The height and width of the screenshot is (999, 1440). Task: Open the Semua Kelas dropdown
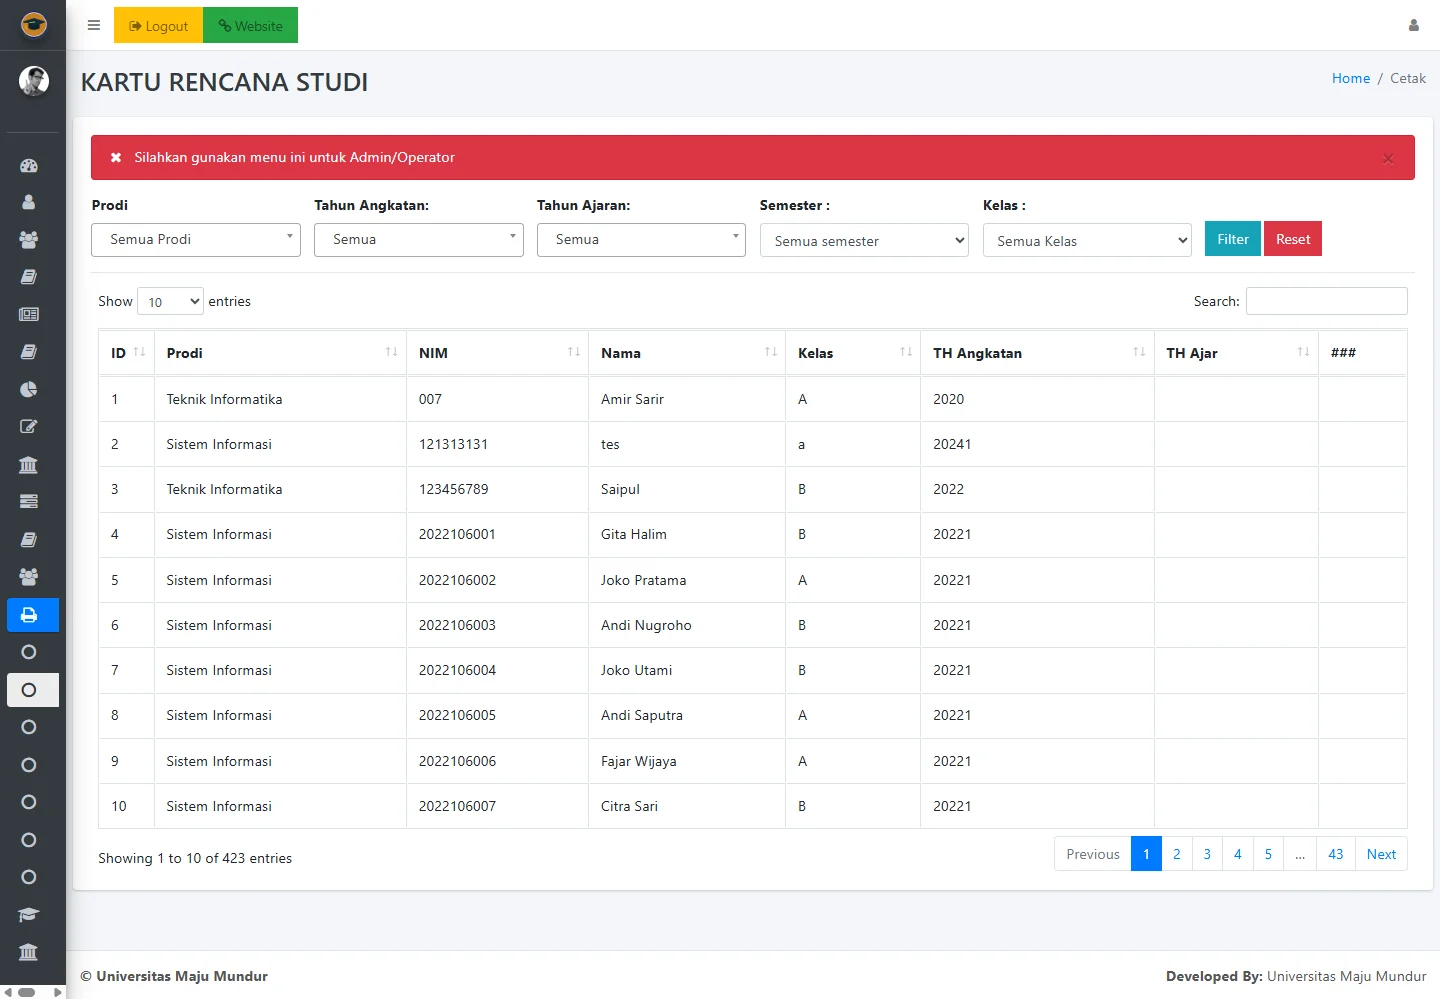coord(1087,241)
